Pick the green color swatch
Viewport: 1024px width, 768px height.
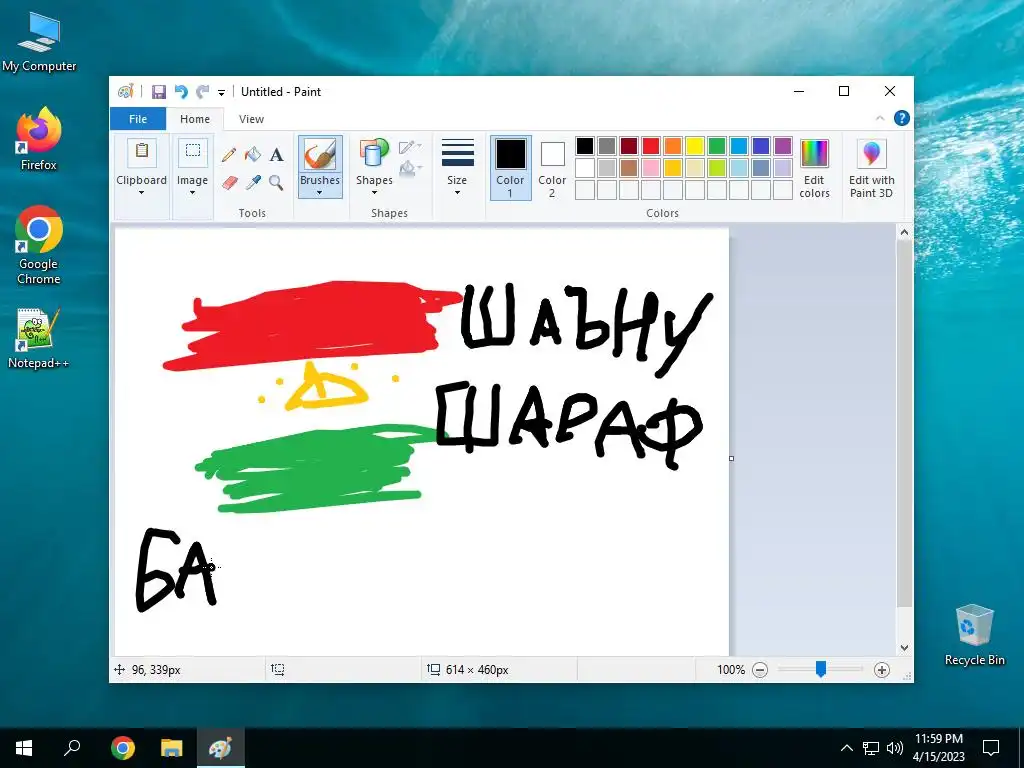coord(716,146)
